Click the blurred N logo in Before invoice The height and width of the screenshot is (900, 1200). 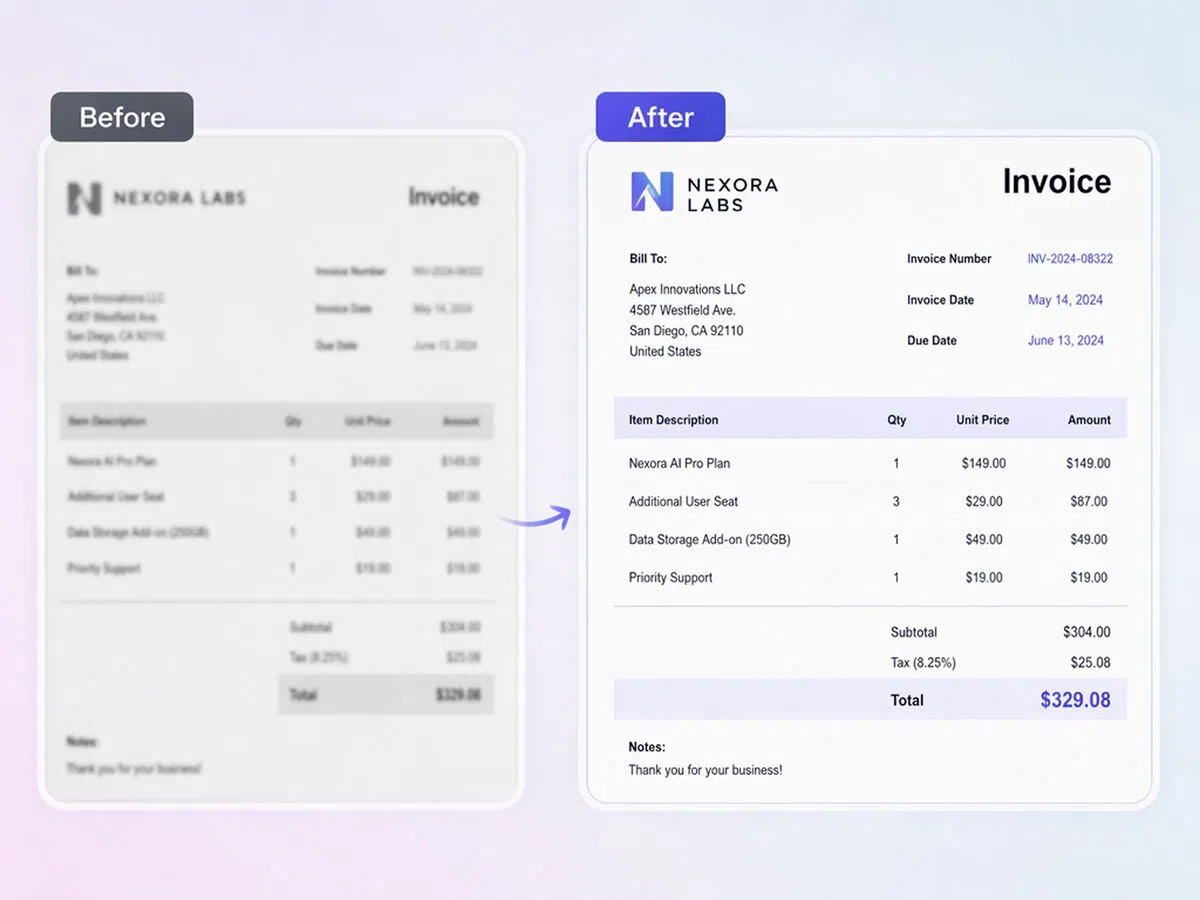[x=84, y=198]
